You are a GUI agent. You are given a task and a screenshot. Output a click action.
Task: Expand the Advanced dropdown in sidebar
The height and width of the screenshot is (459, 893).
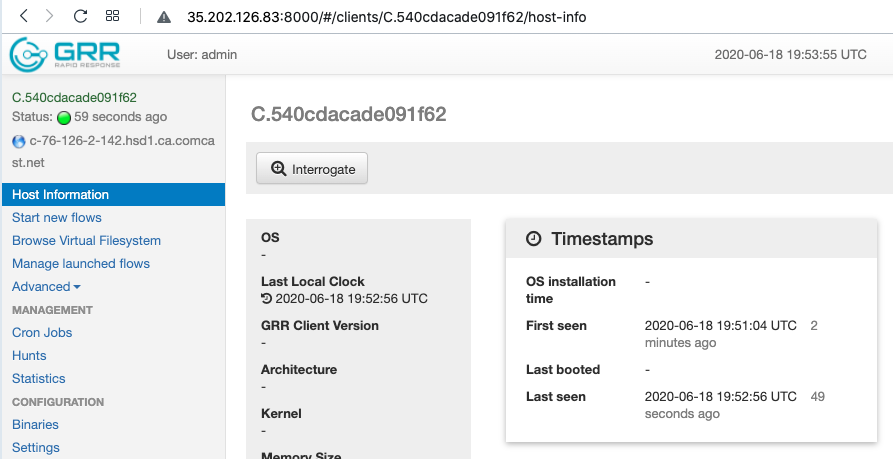[46, 287]
